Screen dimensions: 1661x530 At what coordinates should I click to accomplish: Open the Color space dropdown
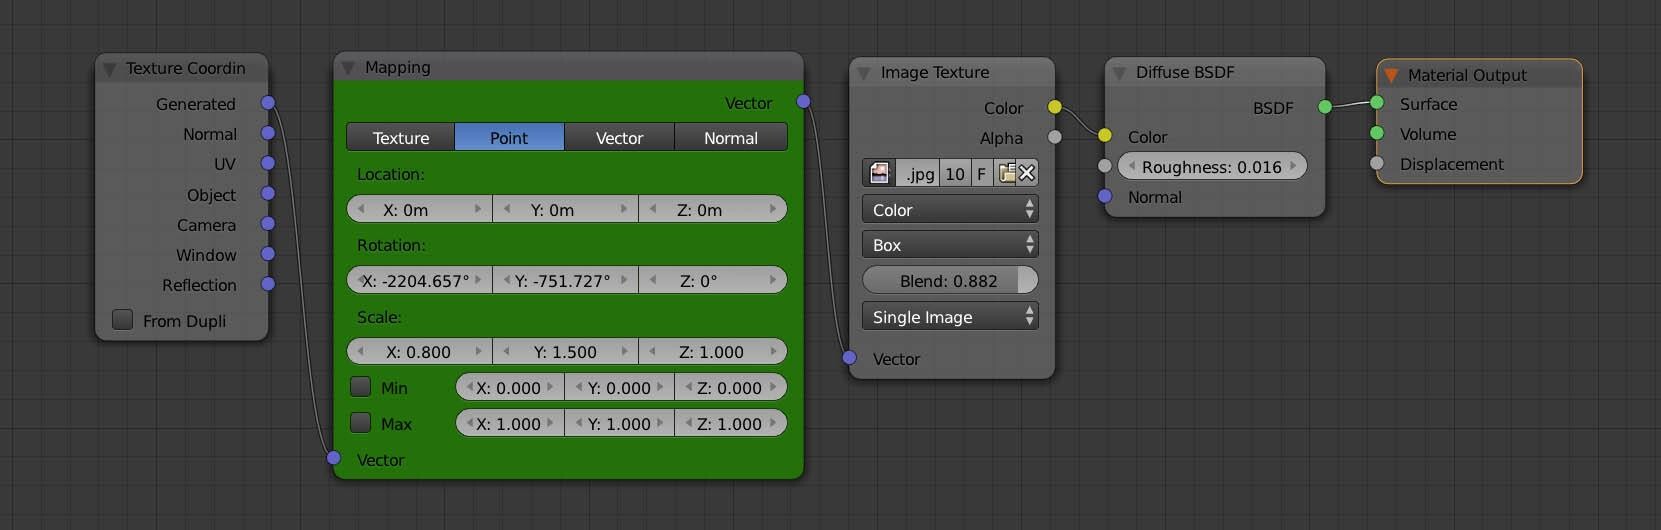pos(949,210)
